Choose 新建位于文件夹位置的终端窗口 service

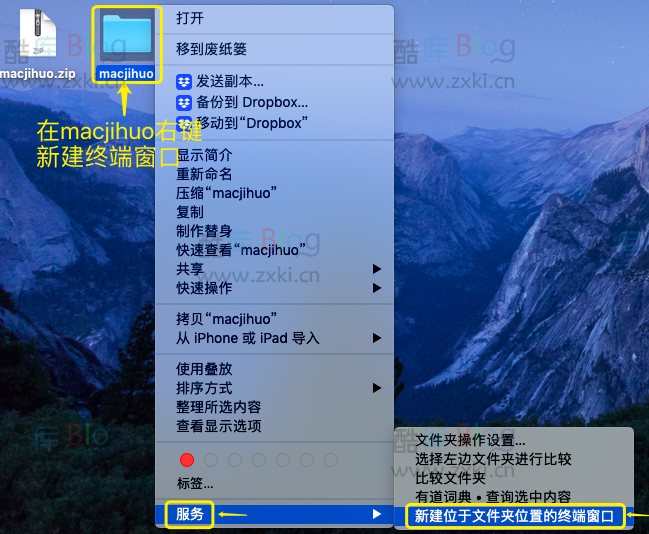(x=514, y=516)
